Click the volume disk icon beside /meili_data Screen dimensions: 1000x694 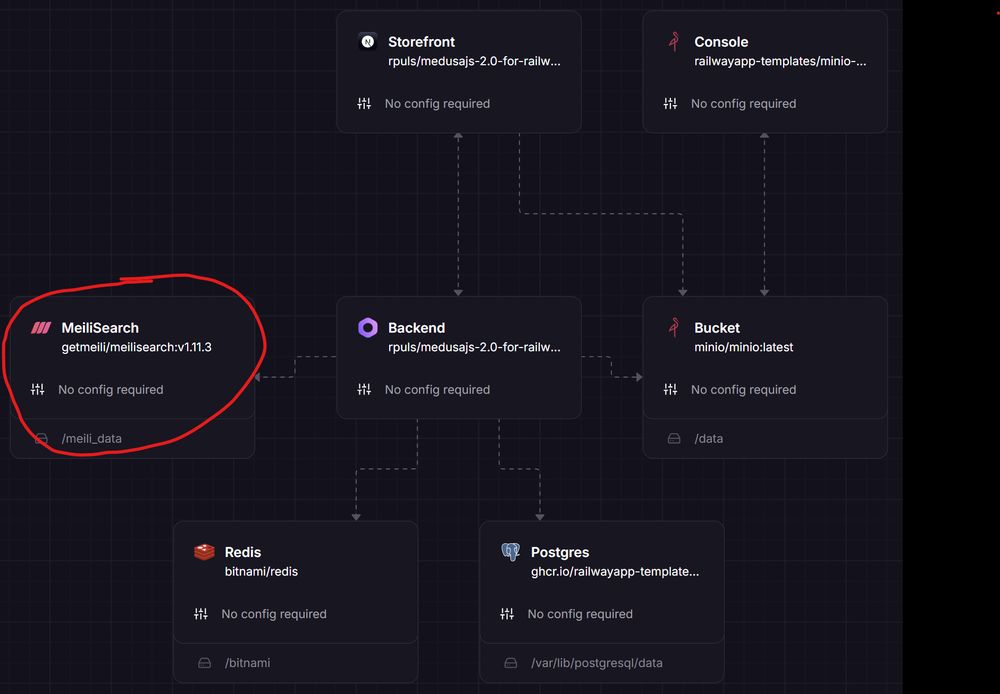pyautogui.click(x=41, y=439)
